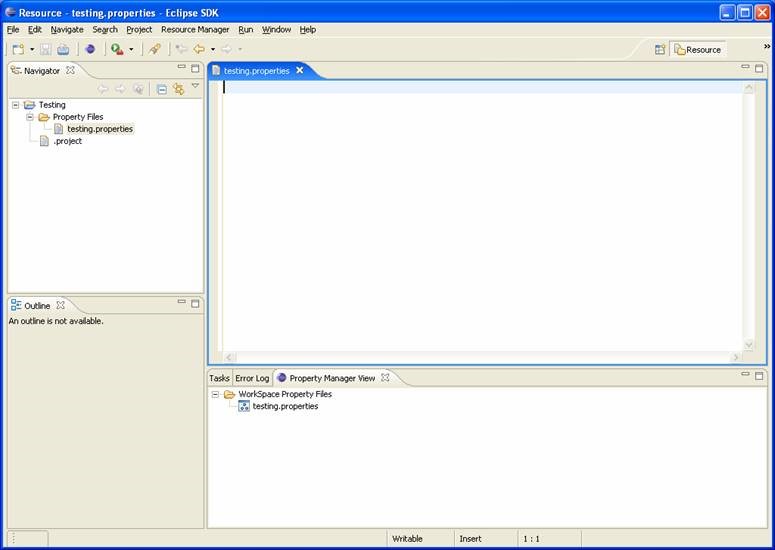Minimize the editor area
Viewport: 775px width, 550px height.
click(x=745, y=67)
